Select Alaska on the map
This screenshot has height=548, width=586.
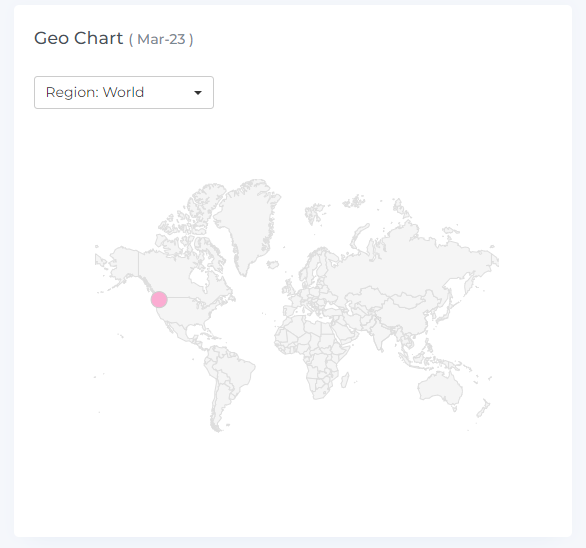[125, 262]
